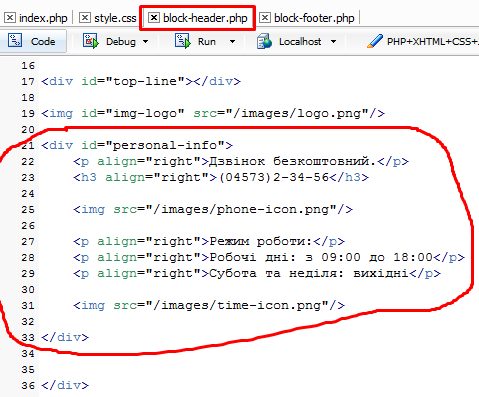
Task: Close the block-footer.php tab via X icon
Action: point(265,17)
